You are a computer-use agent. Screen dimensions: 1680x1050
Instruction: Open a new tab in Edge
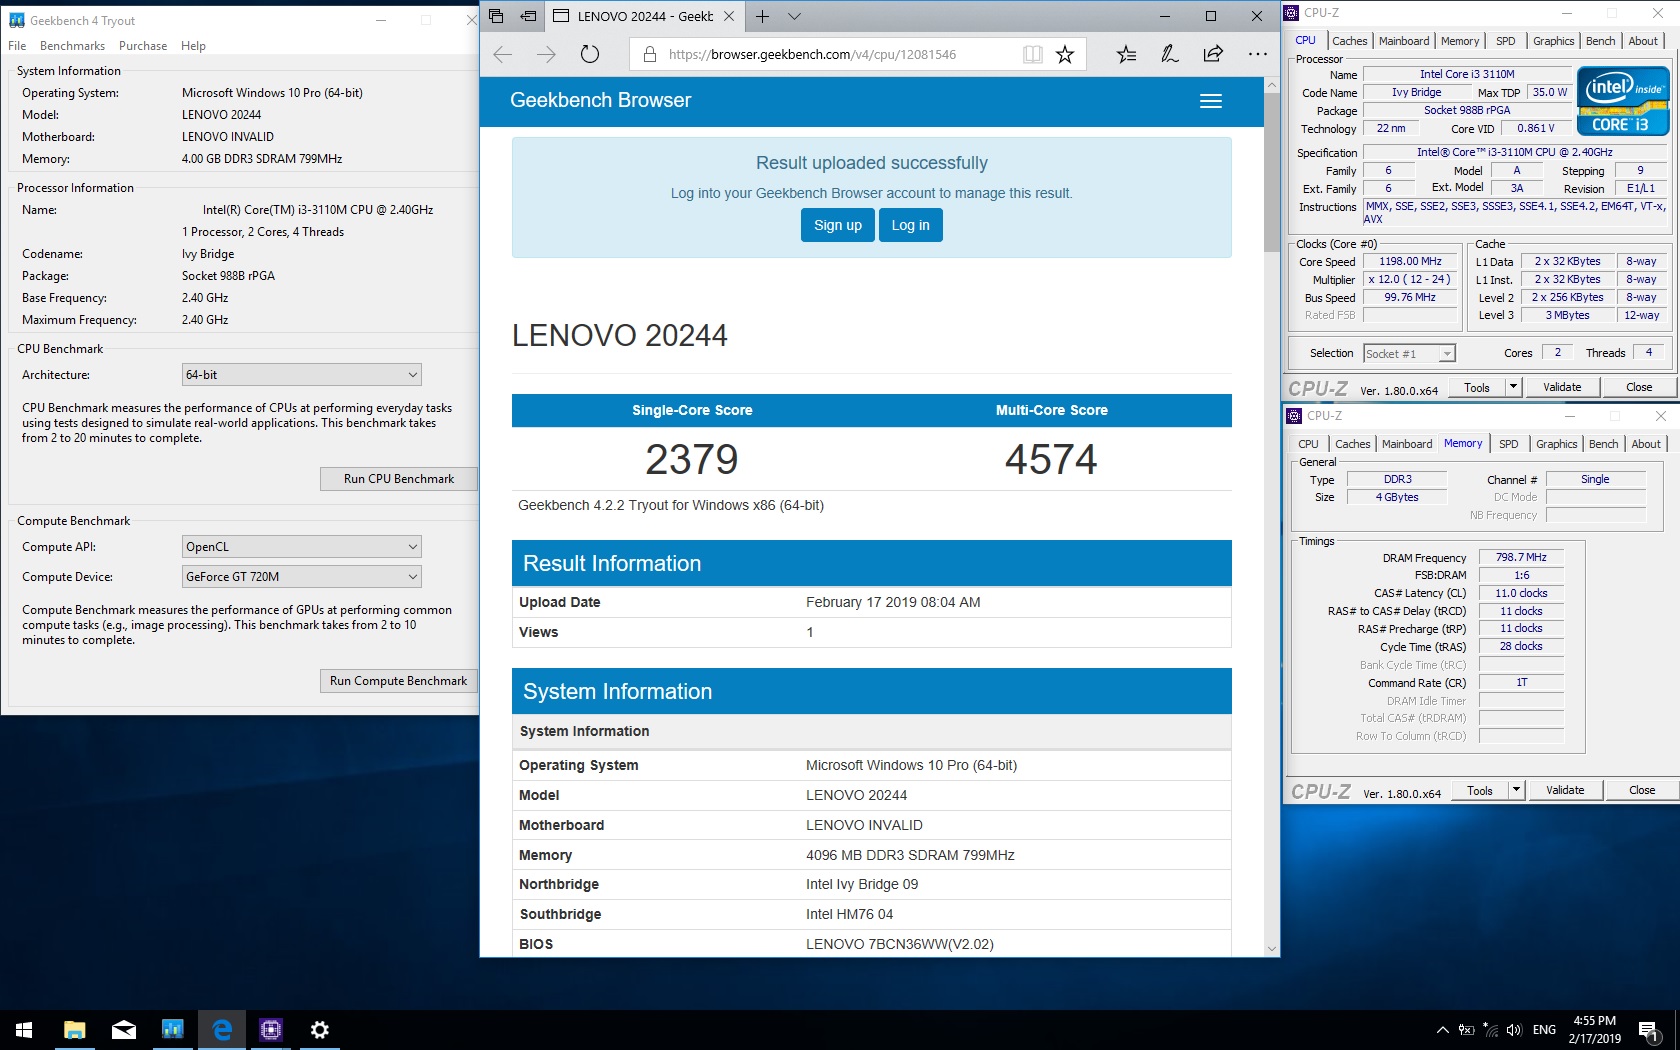(763, 16)
